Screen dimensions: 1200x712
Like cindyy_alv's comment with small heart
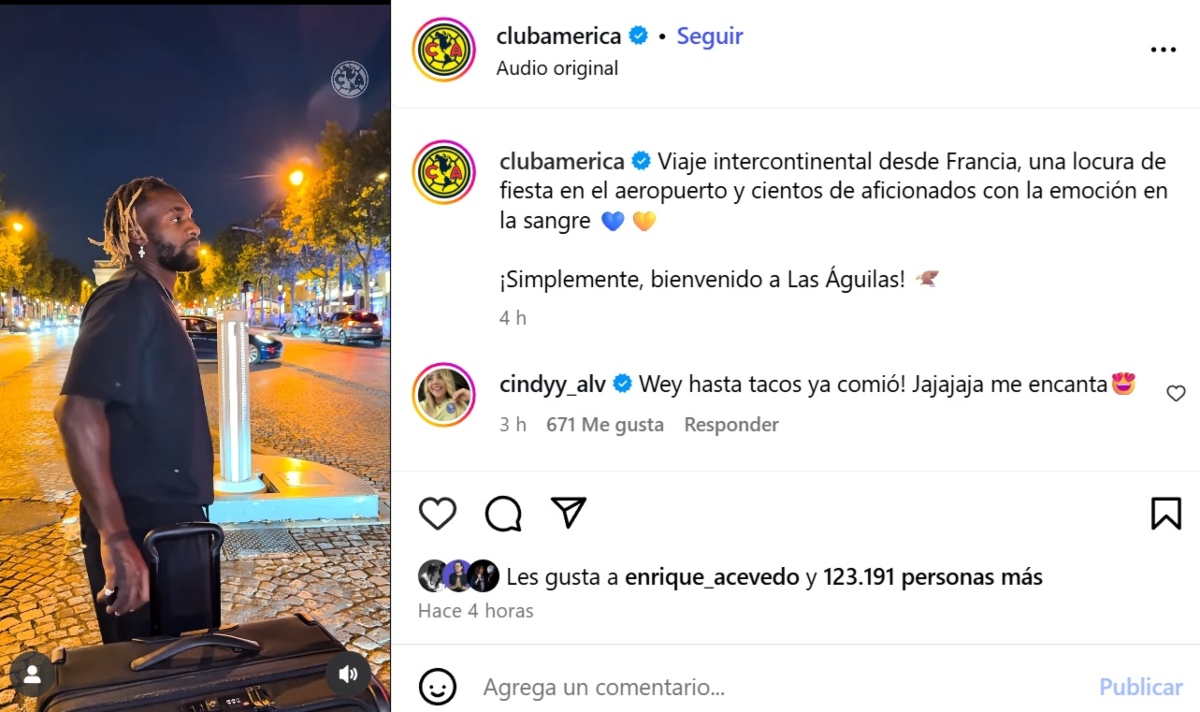point(1176,394)
